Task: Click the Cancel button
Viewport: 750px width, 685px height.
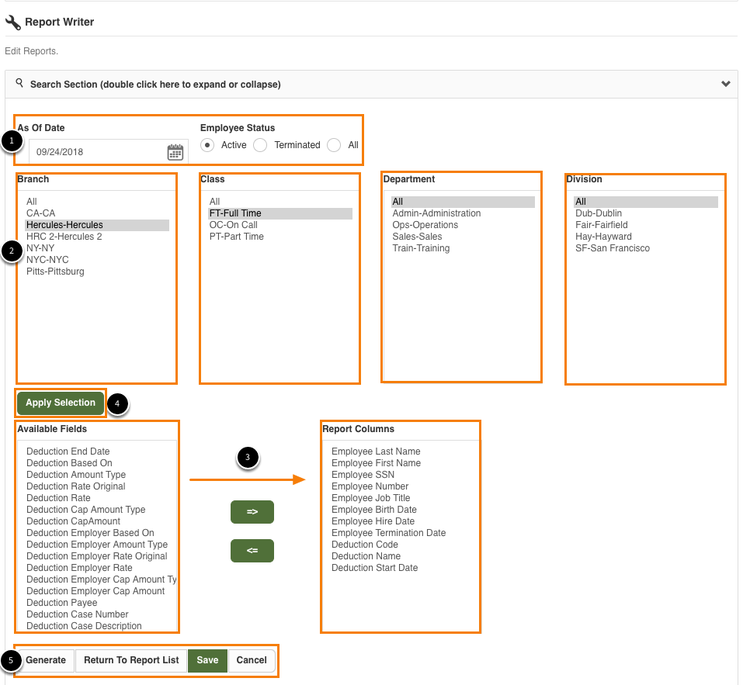Action: pyautogui.click(x=252, y=660)
